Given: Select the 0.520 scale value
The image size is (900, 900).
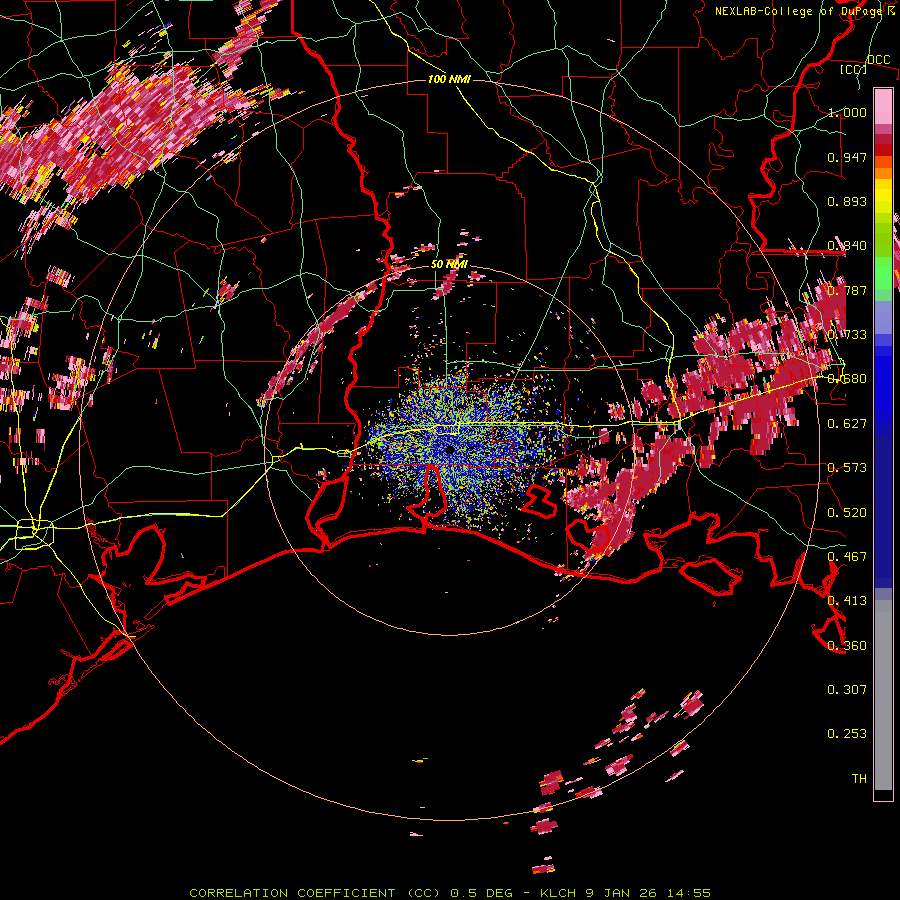Looking at the screenshot, I should (x=847, y=513).
